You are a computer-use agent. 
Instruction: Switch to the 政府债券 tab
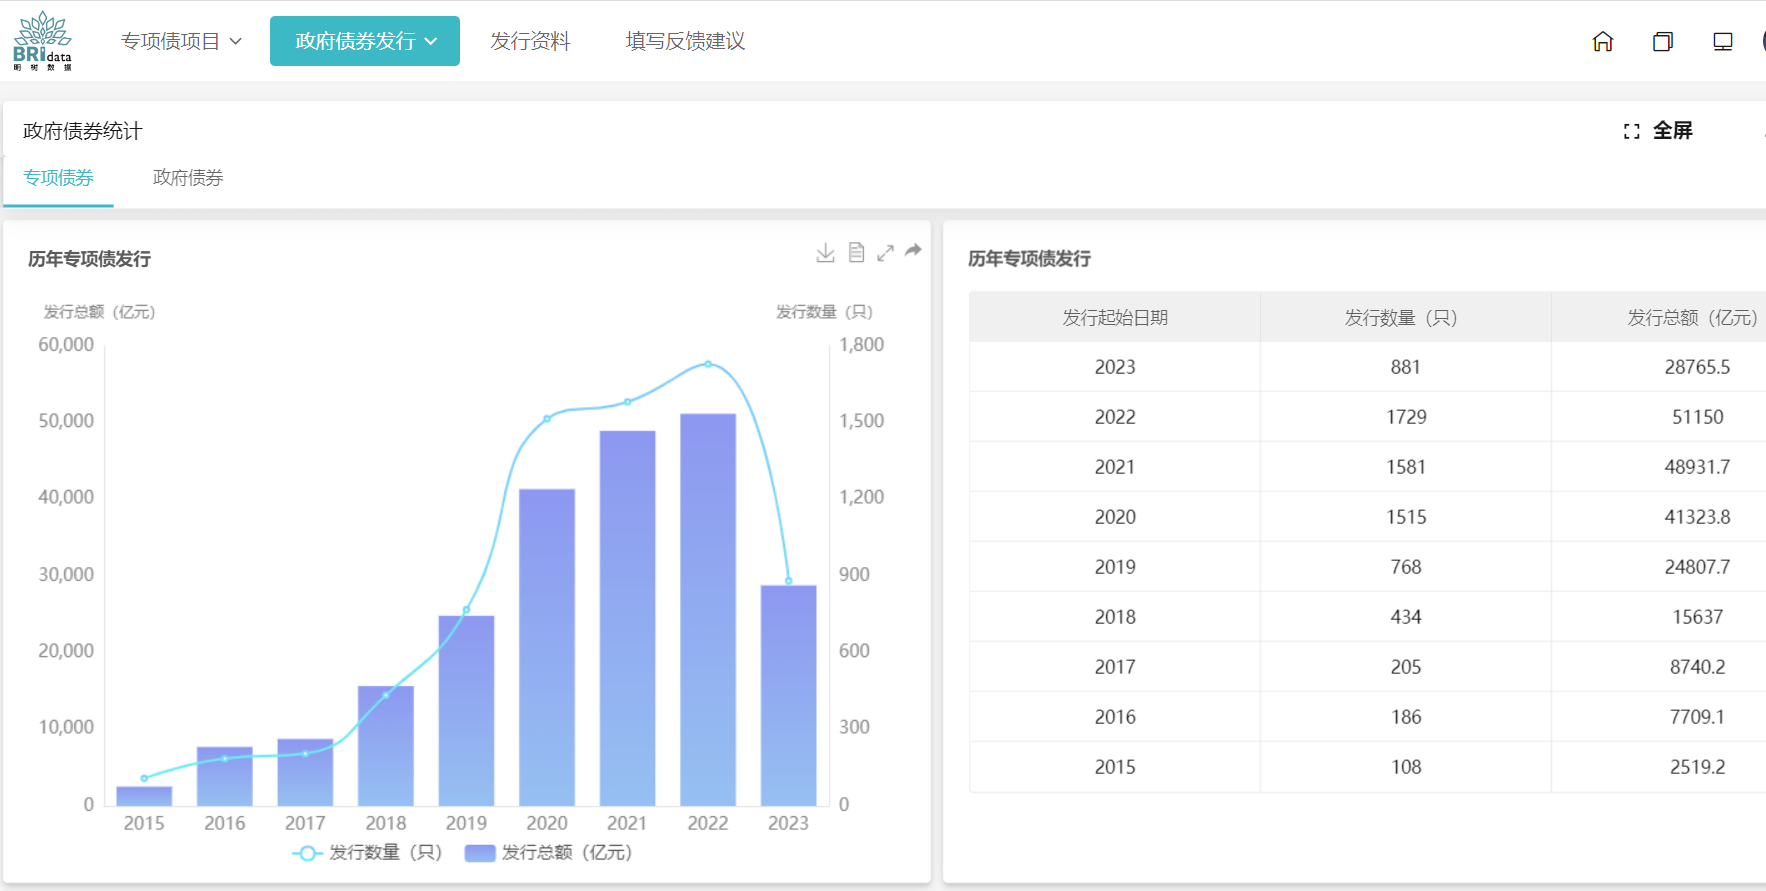(188, 178)
